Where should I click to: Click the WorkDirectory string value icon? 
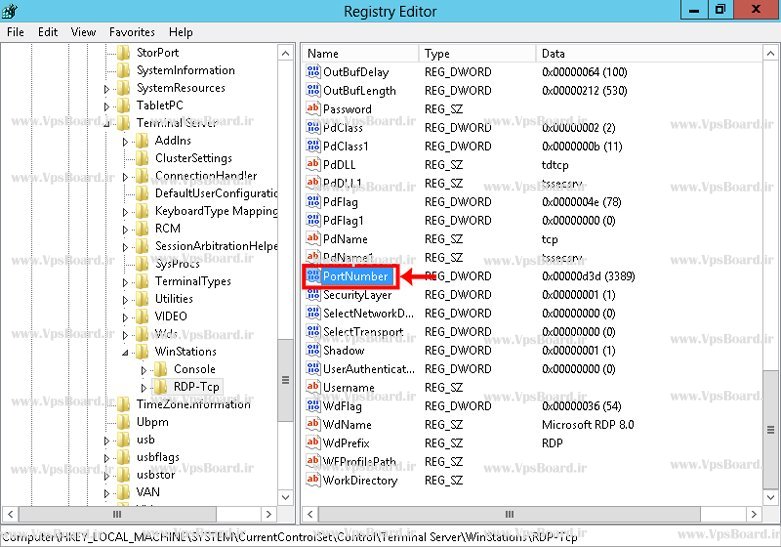click(313, 481)
